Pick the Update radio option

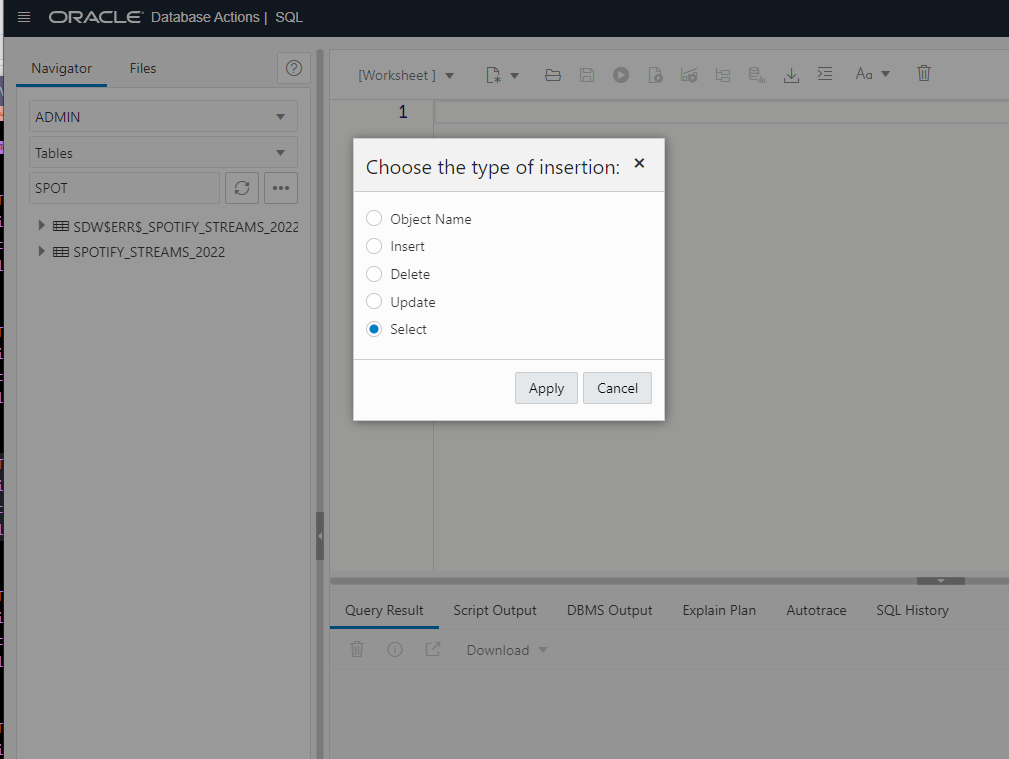(374, 301)
